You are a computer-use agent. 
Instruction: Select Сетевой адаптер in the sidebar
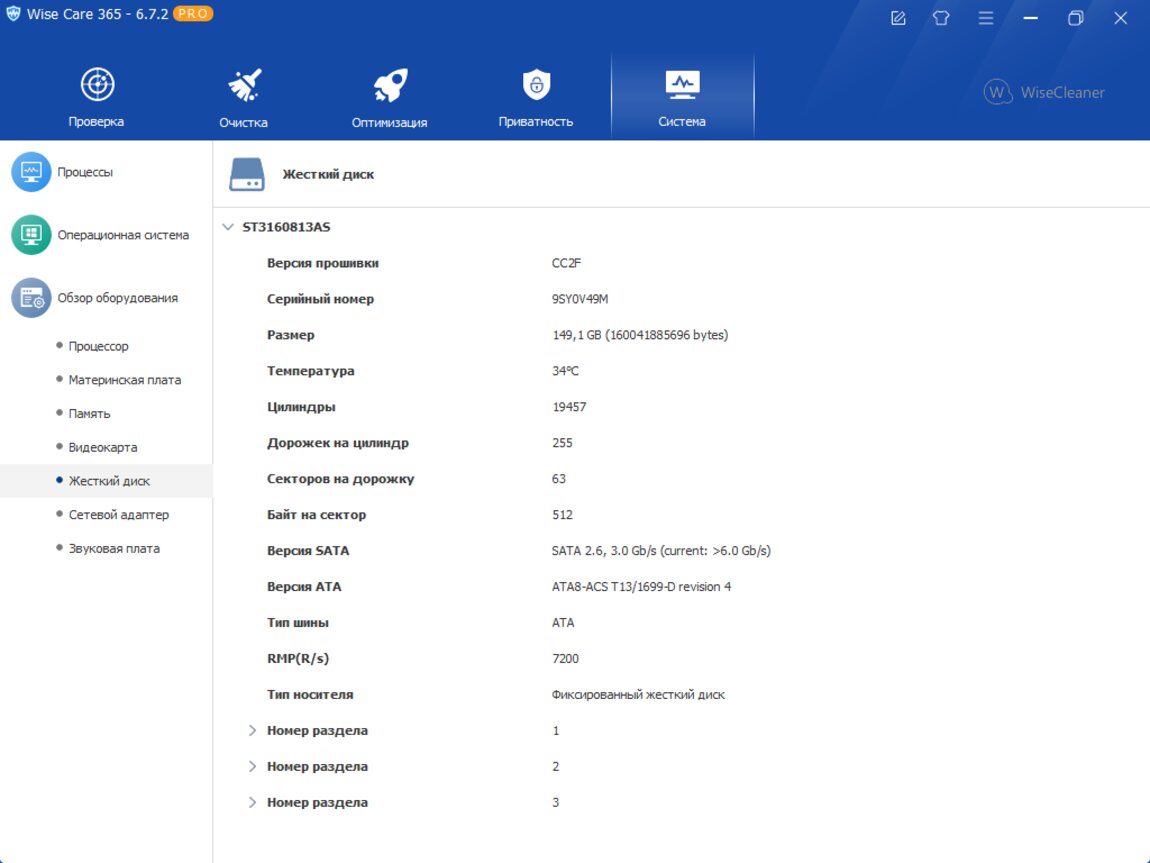point(118,515)
